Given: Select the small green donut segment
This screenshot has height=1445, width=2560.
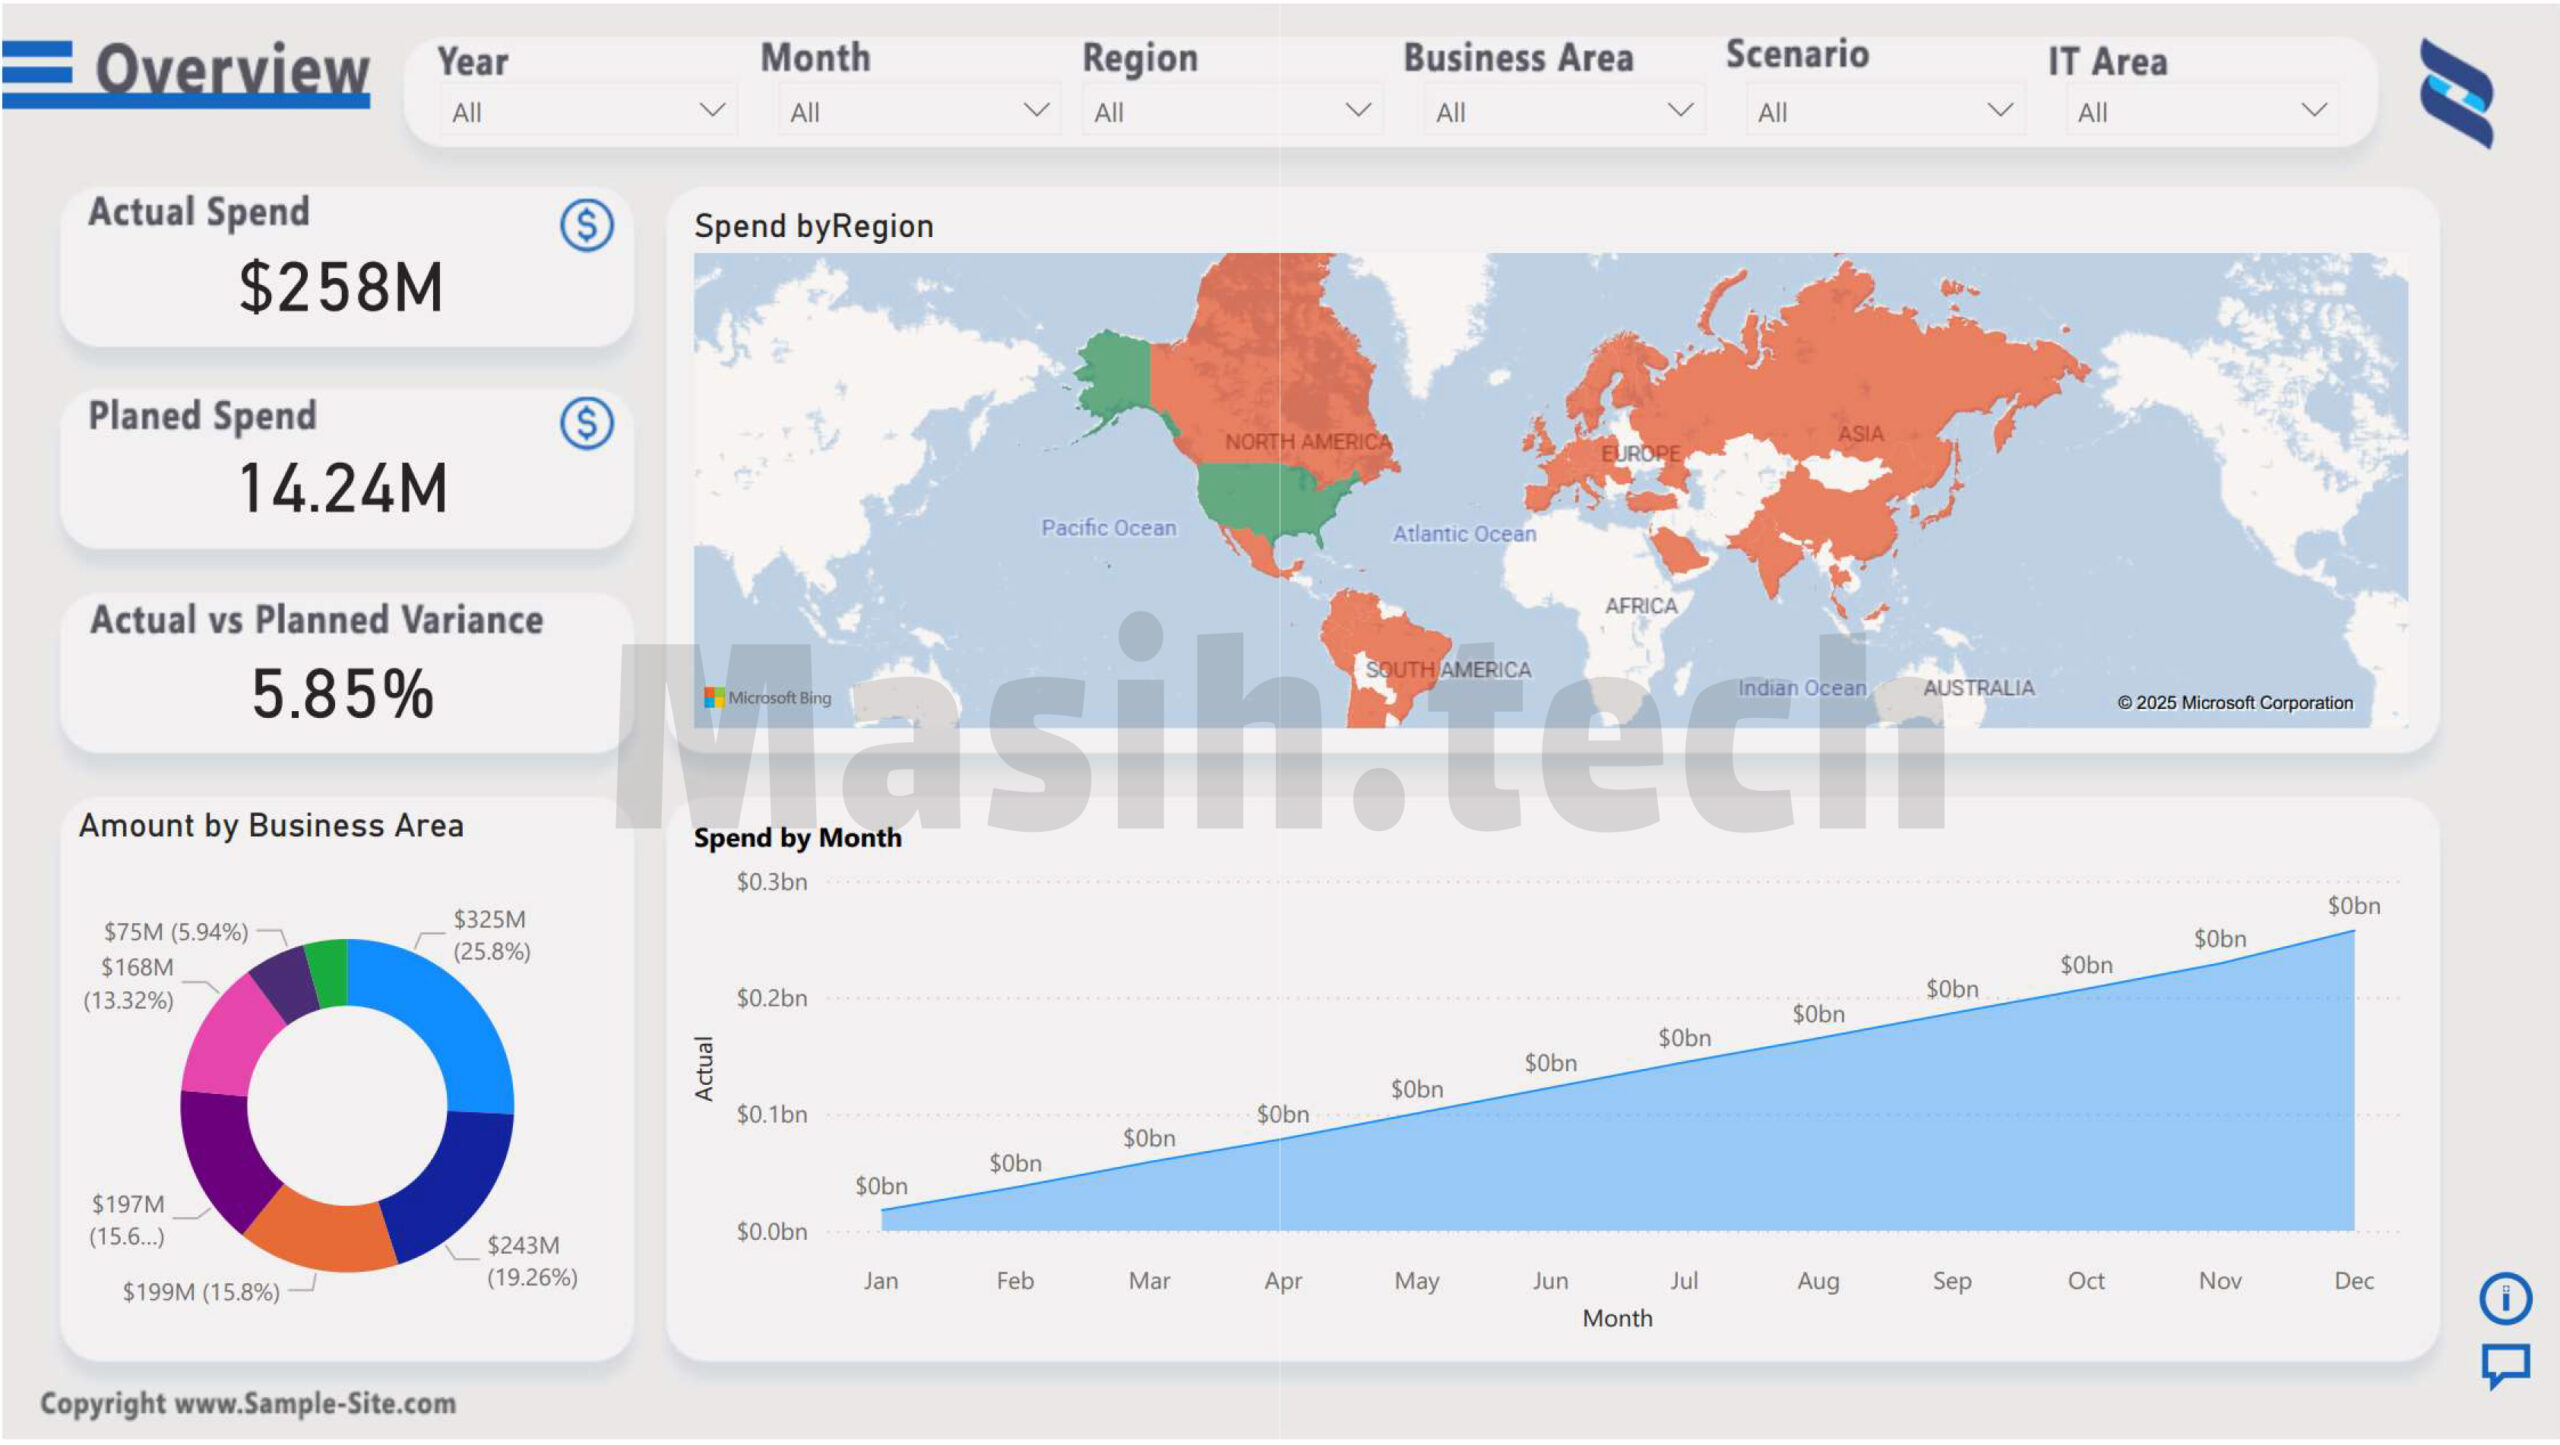Looking at the screenshot, I should [328, 972].
